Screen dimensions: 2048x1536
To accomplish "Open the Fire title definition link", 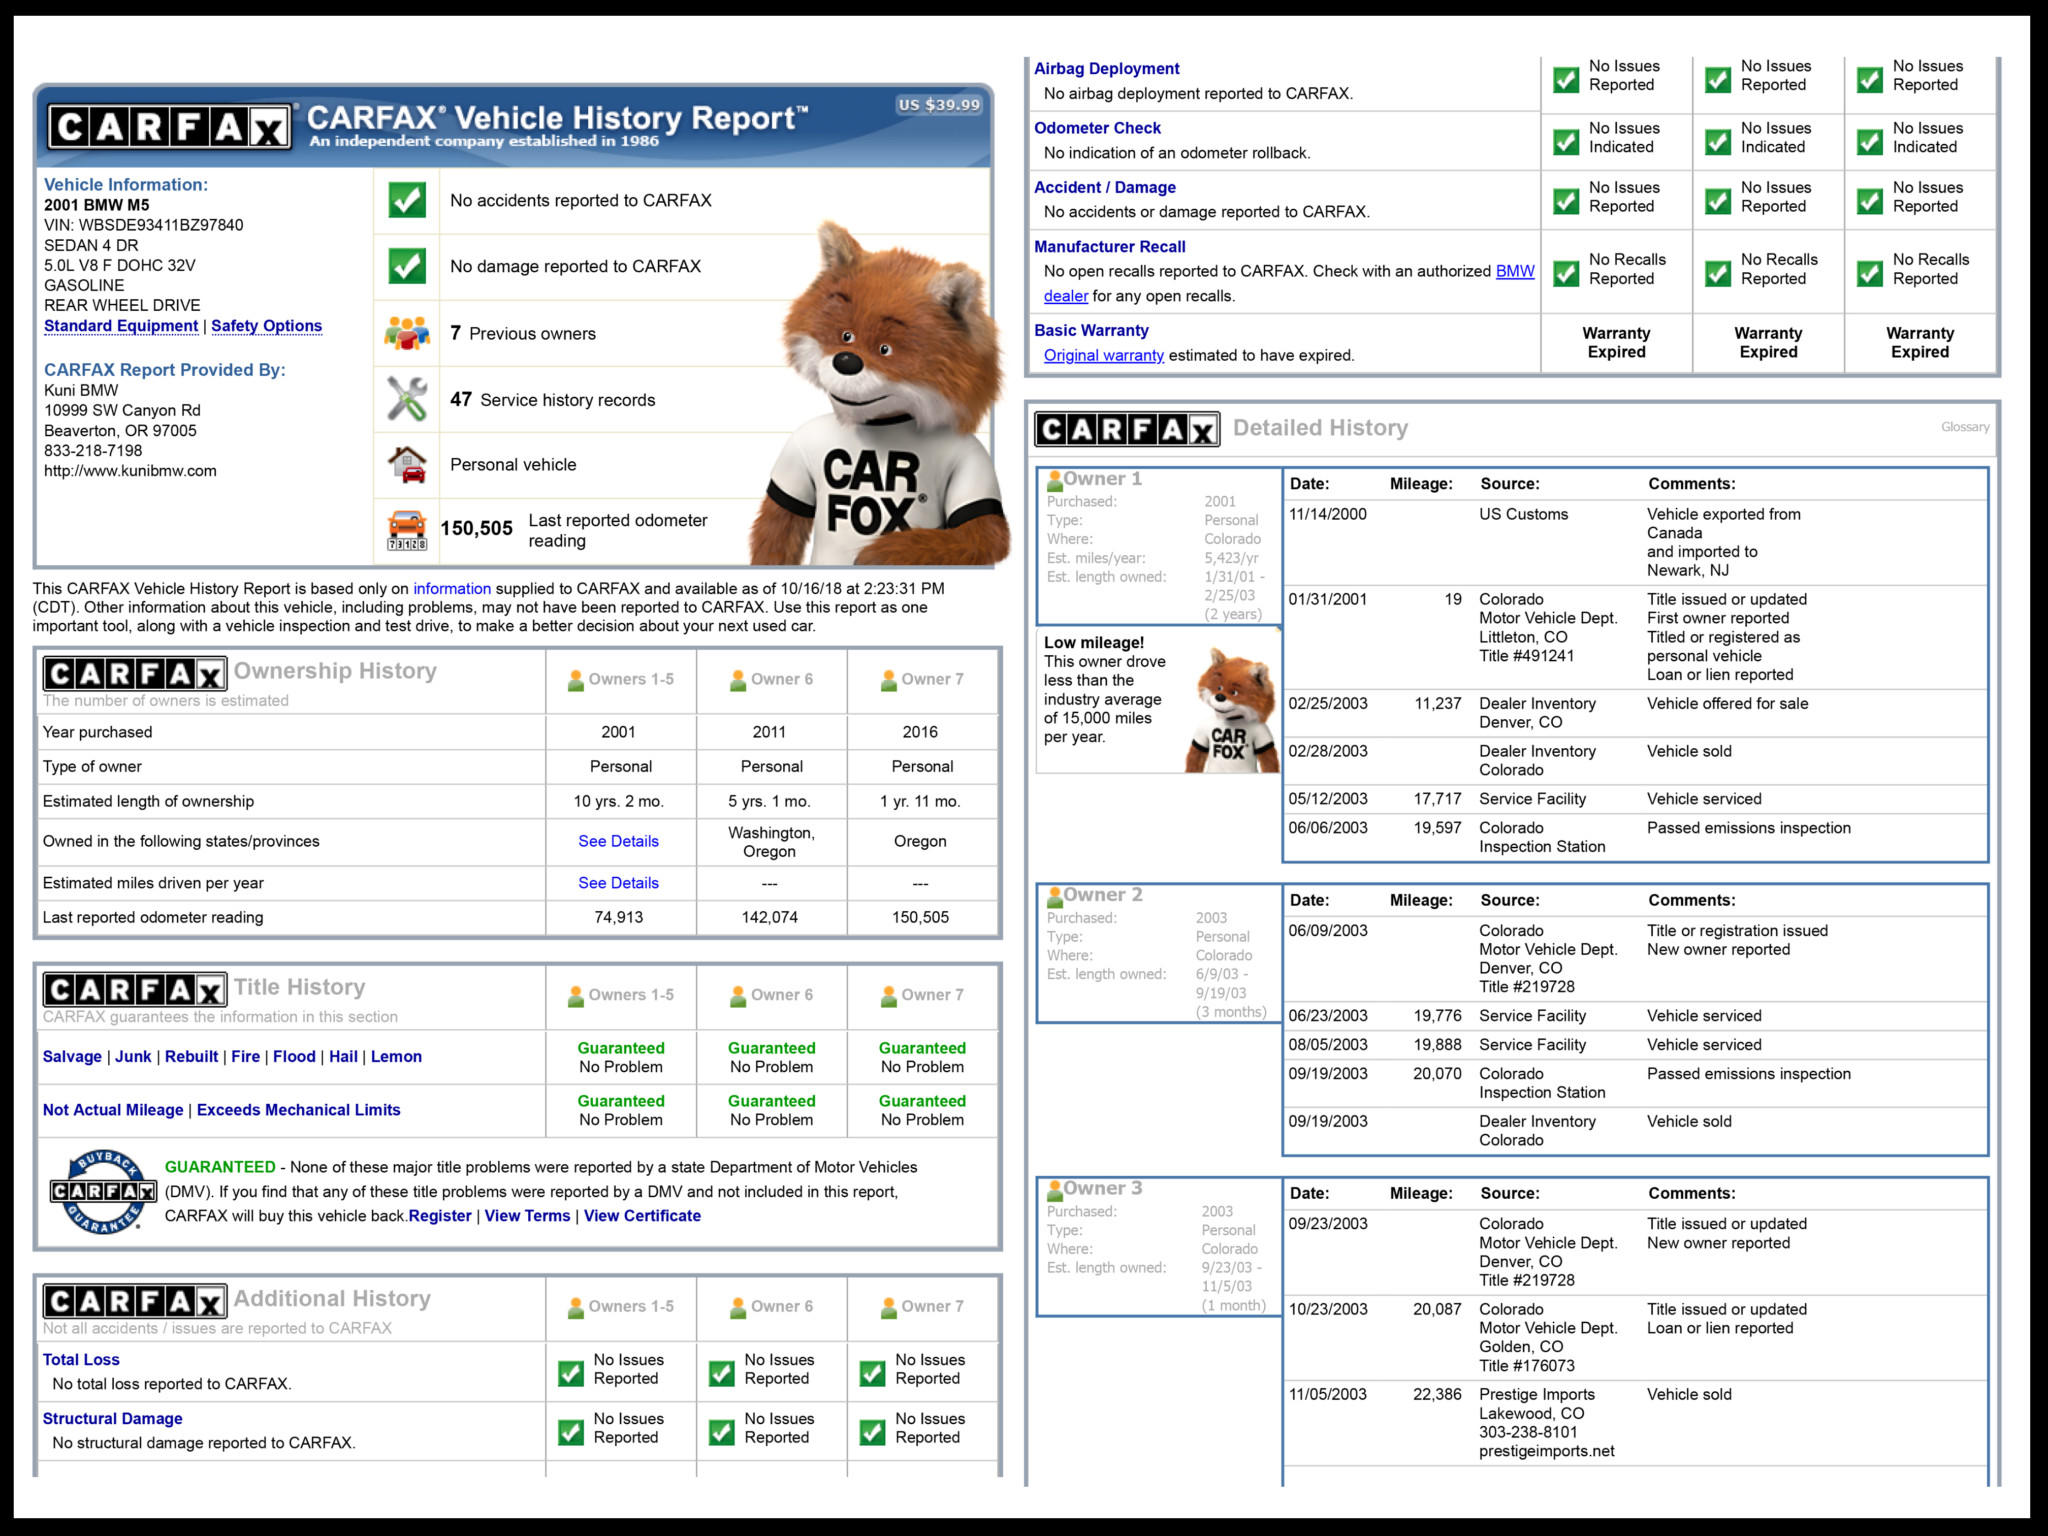I will [x=245, y=1057].
